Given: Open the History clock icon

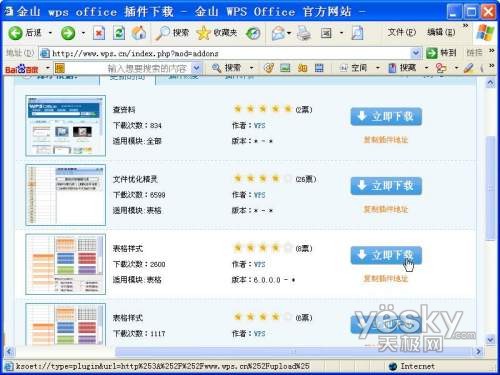Looking at the screenshot, I should coord(253,33).
